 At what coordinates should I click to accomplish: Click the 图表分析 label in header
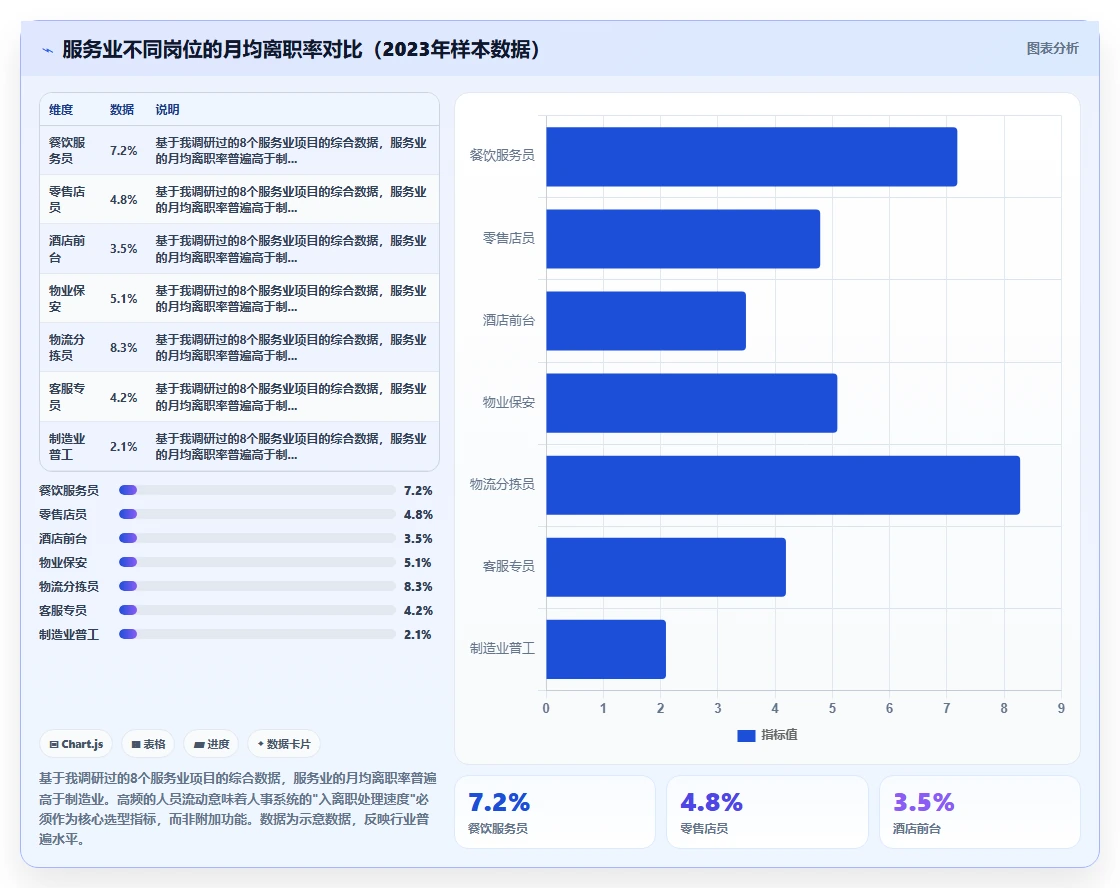click(x=1052, y=49)
